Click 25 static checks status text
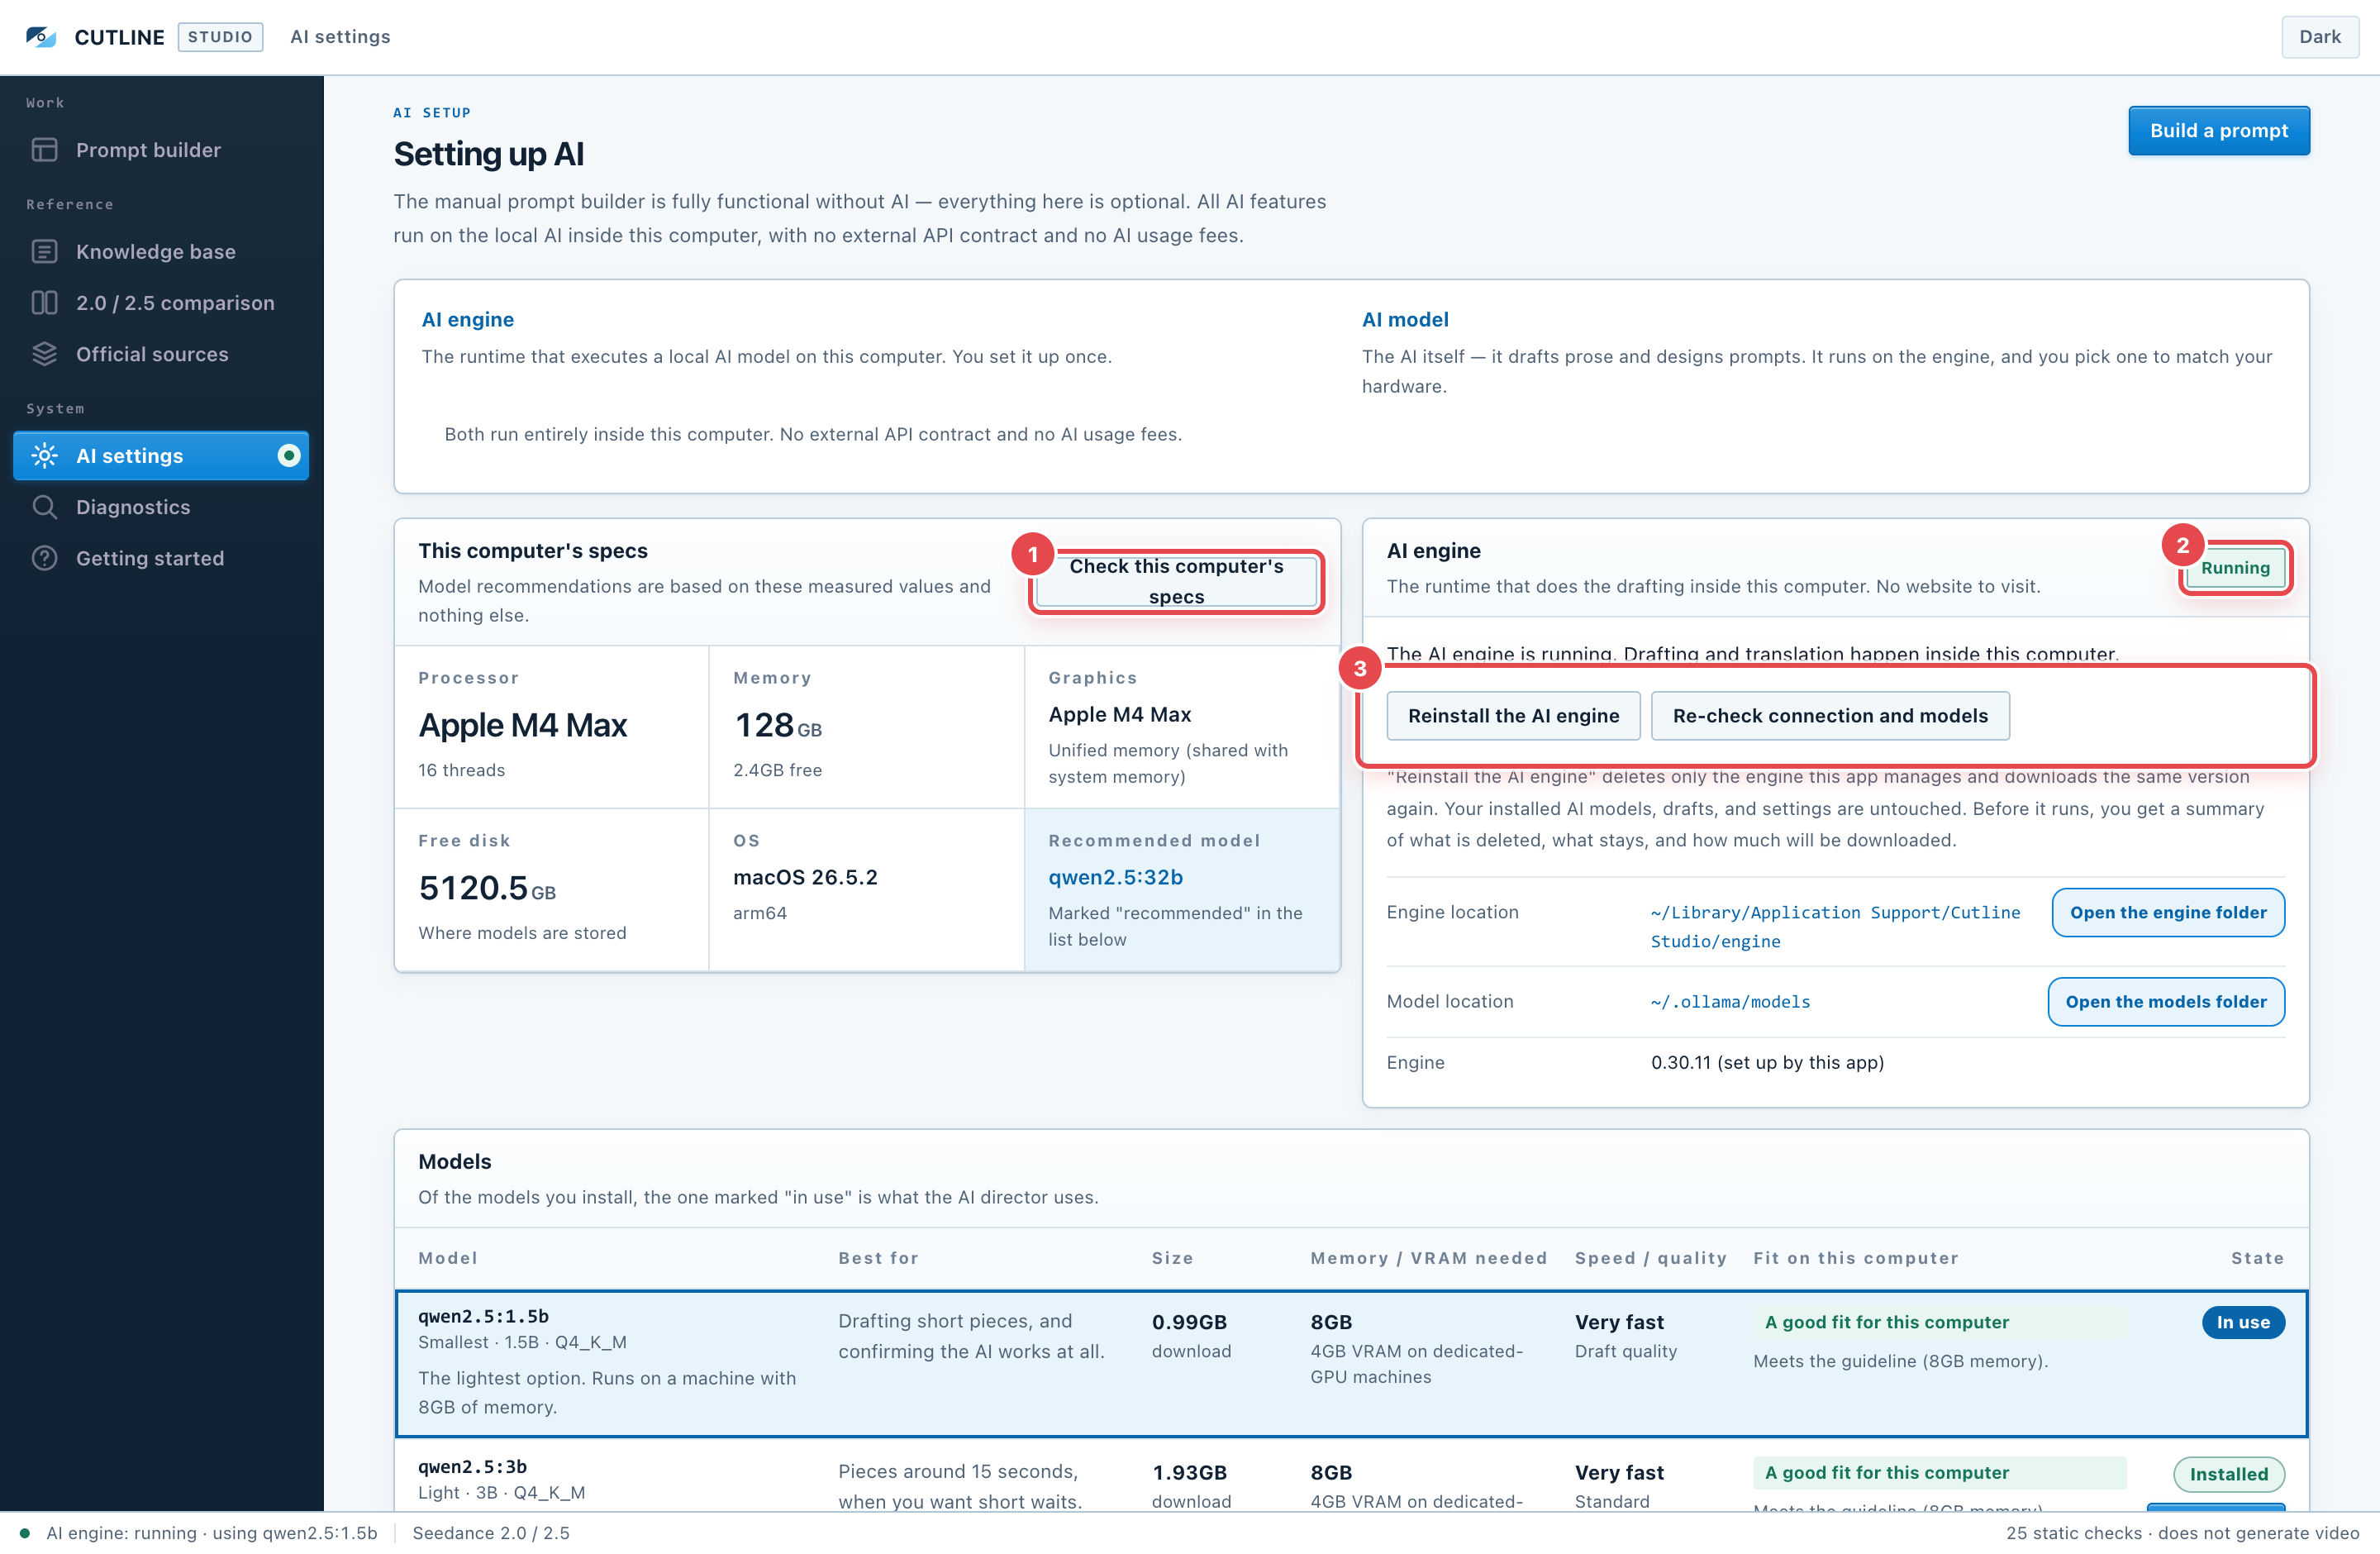This screenshot has width=2380, height=1554. [2182, 1533]
